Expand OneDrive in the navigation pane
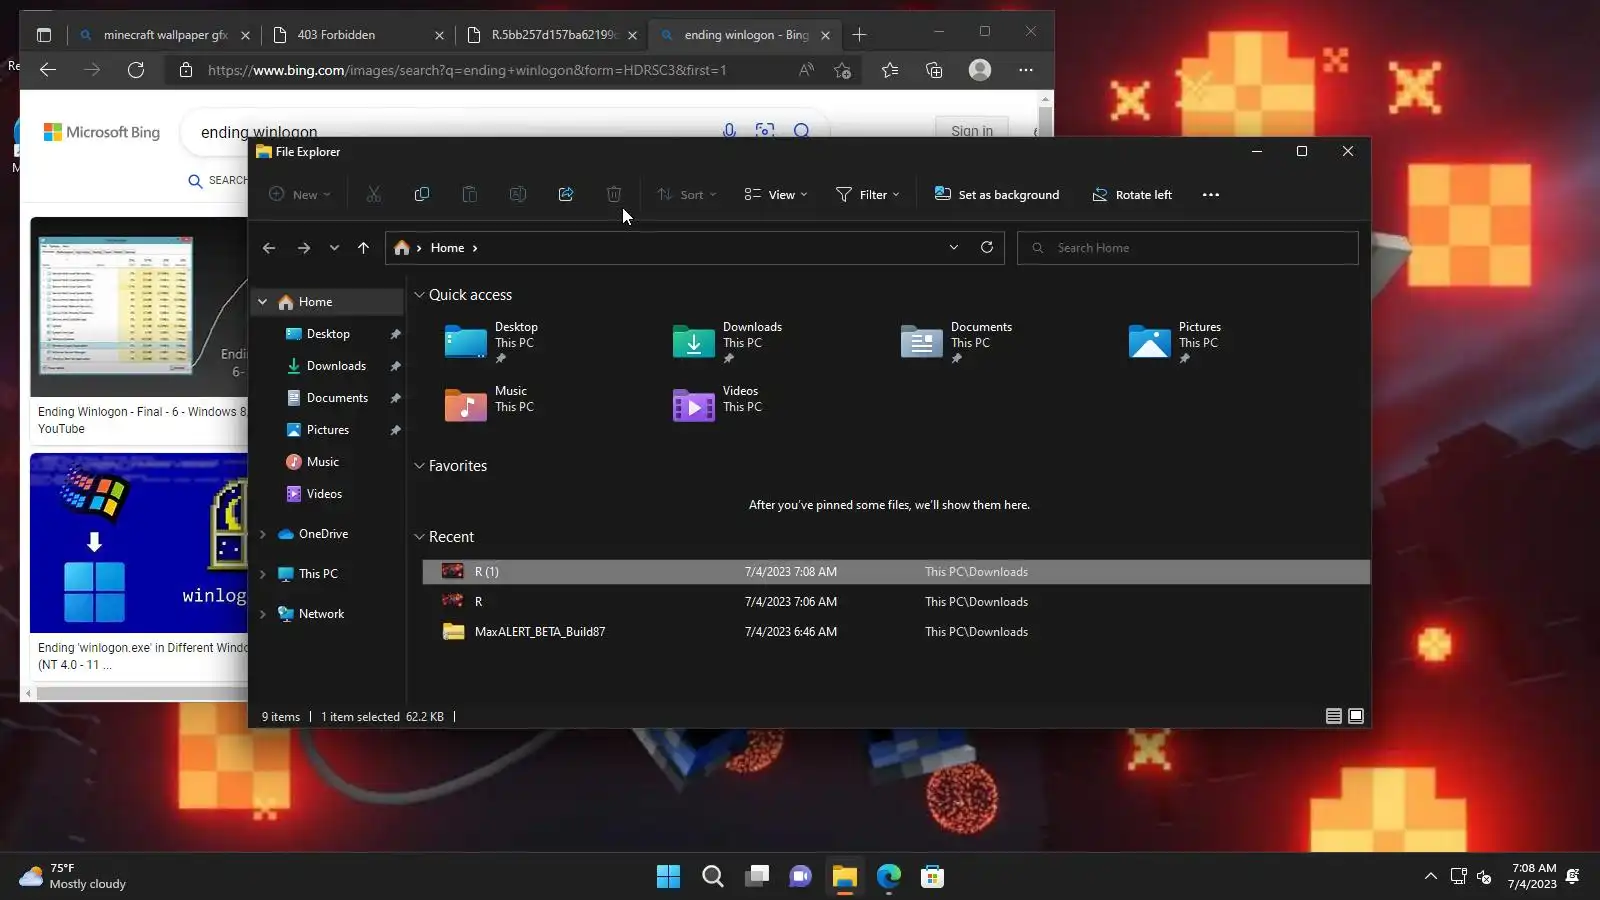The image size is (1600, 900). pyautogui.click(x=263, y=534)
